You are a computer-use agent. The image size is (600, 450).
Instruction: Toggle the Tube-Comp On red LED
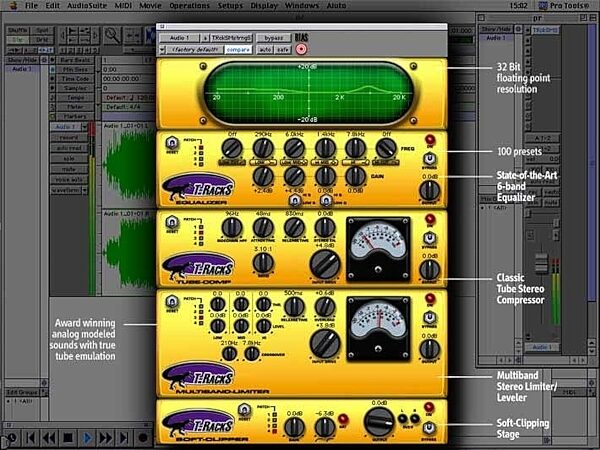430,219
